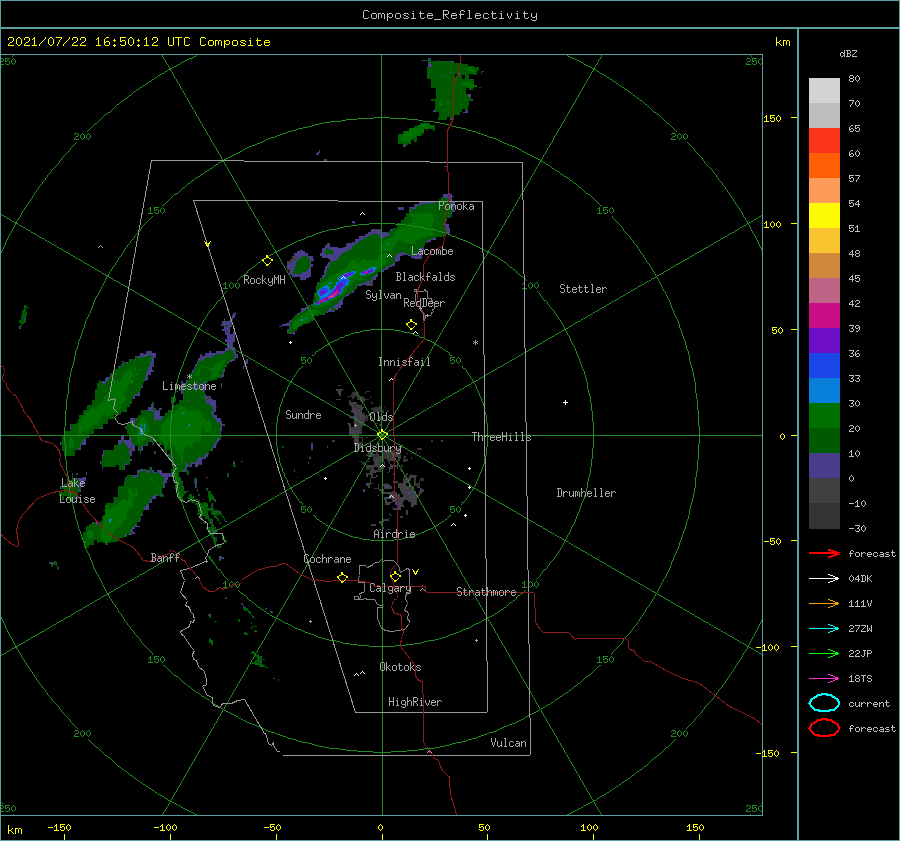
Task: Click the ThreeHills town label
Action: (x=502, y=437)
